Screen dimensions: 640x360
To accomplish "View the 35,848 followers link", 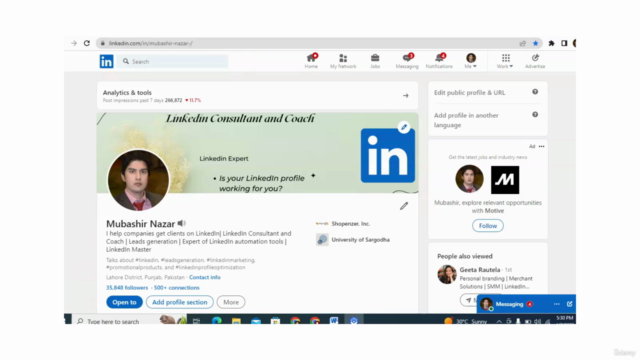I will [127, 288].
